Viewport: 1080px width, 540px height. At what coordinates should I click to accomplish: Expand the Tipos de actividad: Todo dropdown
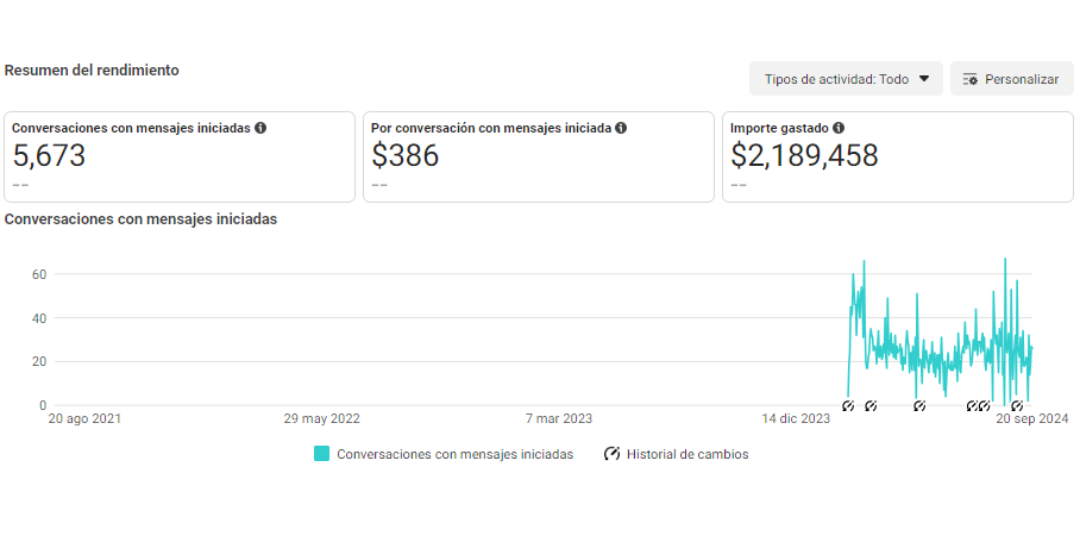click(846, 79)
